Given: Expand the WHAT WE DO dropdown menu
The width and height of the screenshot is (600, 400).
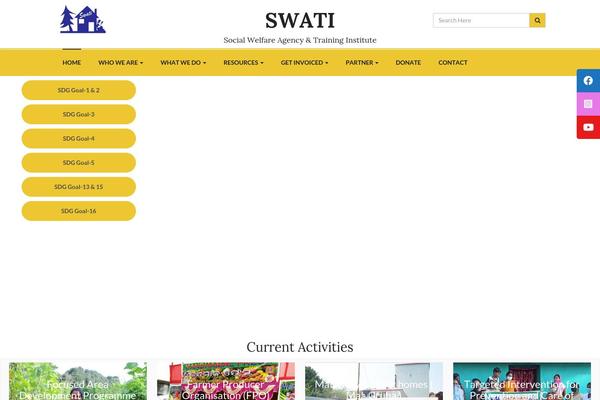Looking at the screenshot, I should 183,62.
